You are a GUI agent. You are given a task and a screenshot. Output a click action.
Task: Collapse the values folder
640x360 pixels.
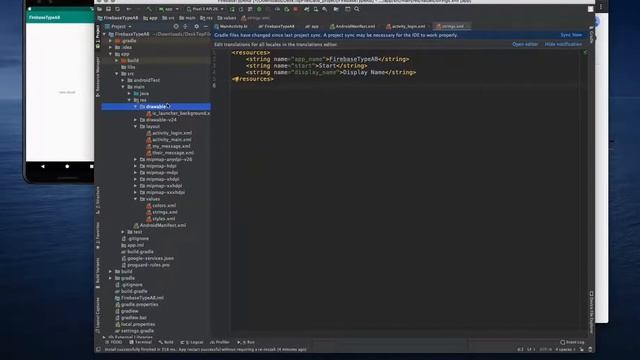136,199
